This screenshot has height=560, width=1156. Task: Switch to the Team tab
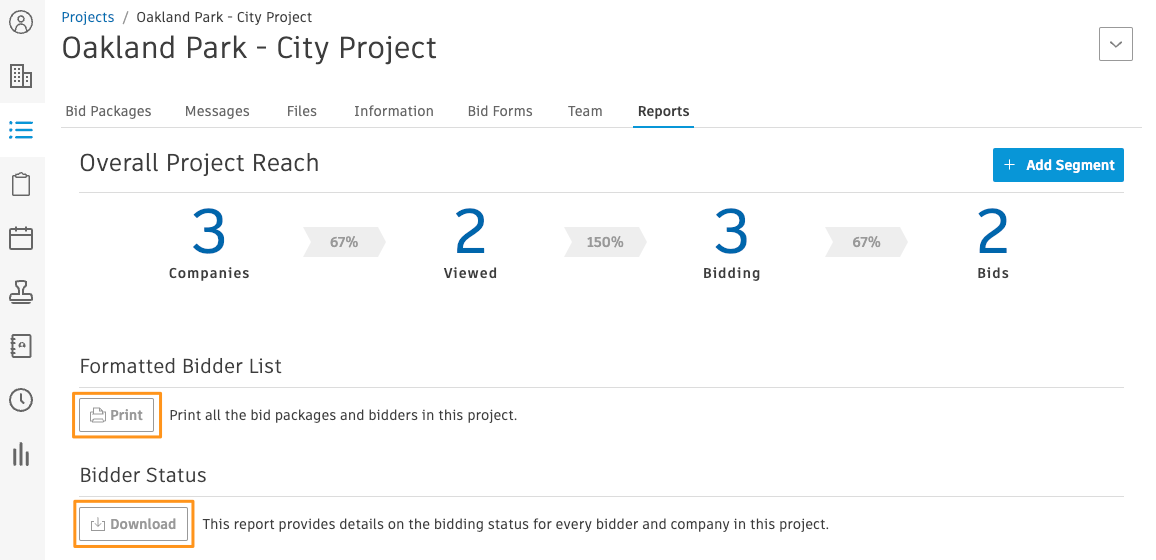[585, 111]
